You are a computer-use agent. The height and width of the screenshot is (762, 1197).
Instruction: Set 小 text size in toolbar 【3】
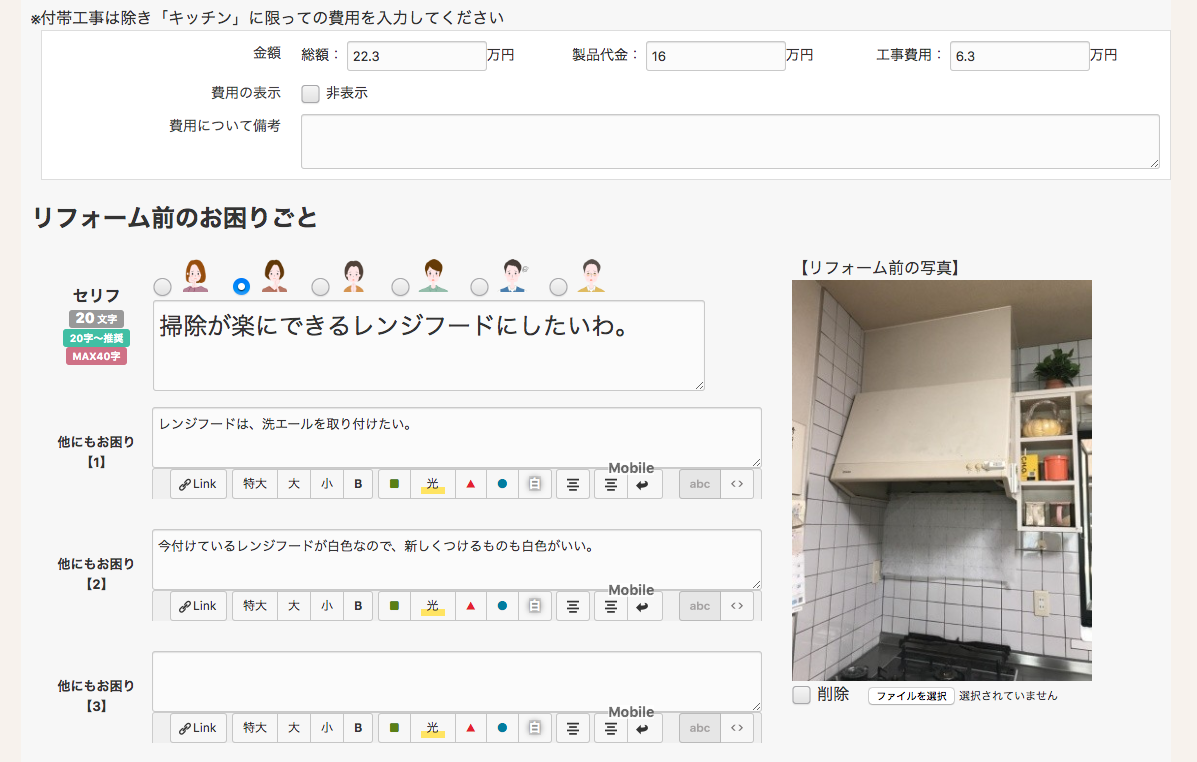(326, 728)
